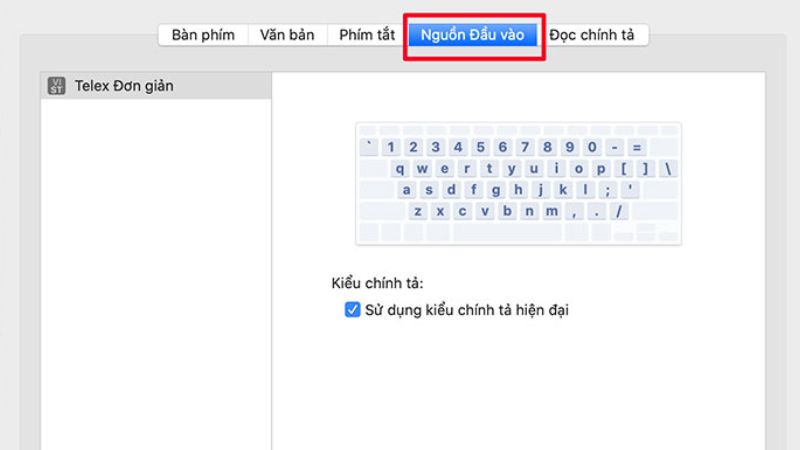Click the highlighted Nguồn Đầu vào tab
The height and width of the screenshot is (450, 800).
tap(474, 35)
